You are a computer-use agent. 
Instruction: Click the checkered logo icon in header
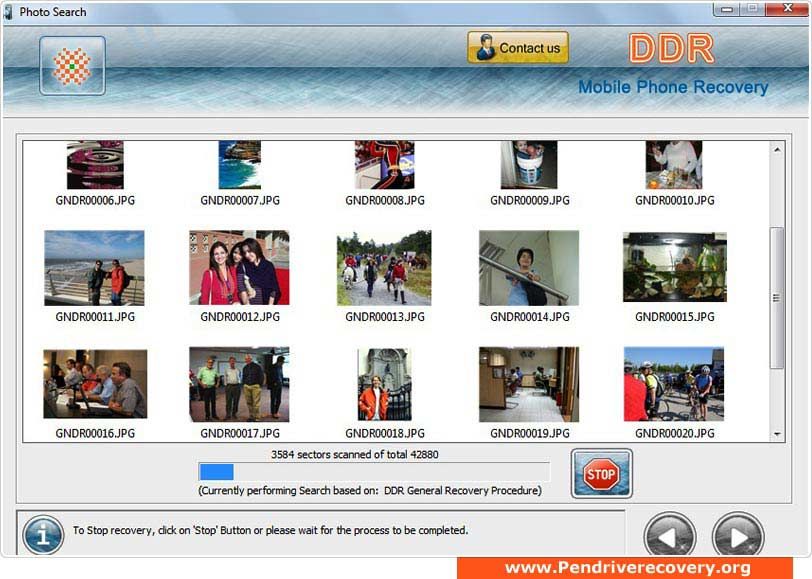point(72,66)
